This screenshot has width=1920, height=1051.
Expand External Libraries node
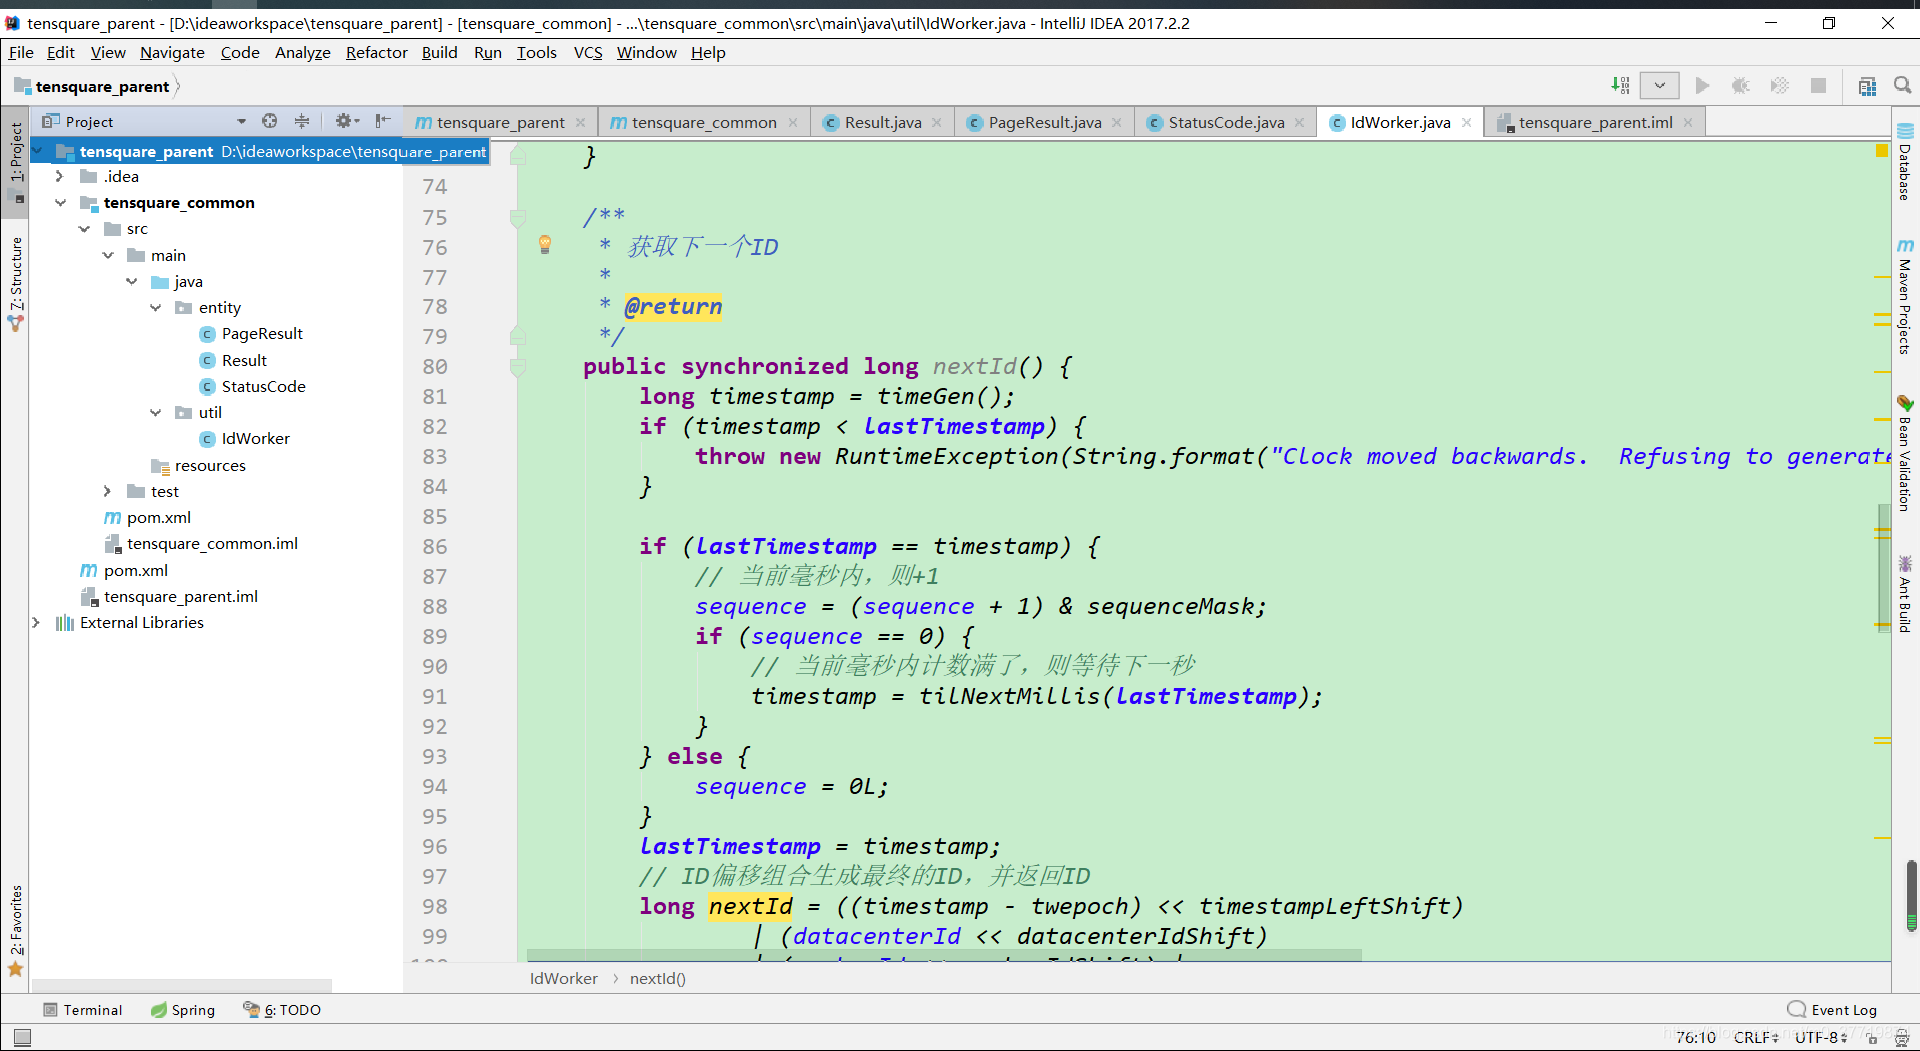tap(36, 622)
